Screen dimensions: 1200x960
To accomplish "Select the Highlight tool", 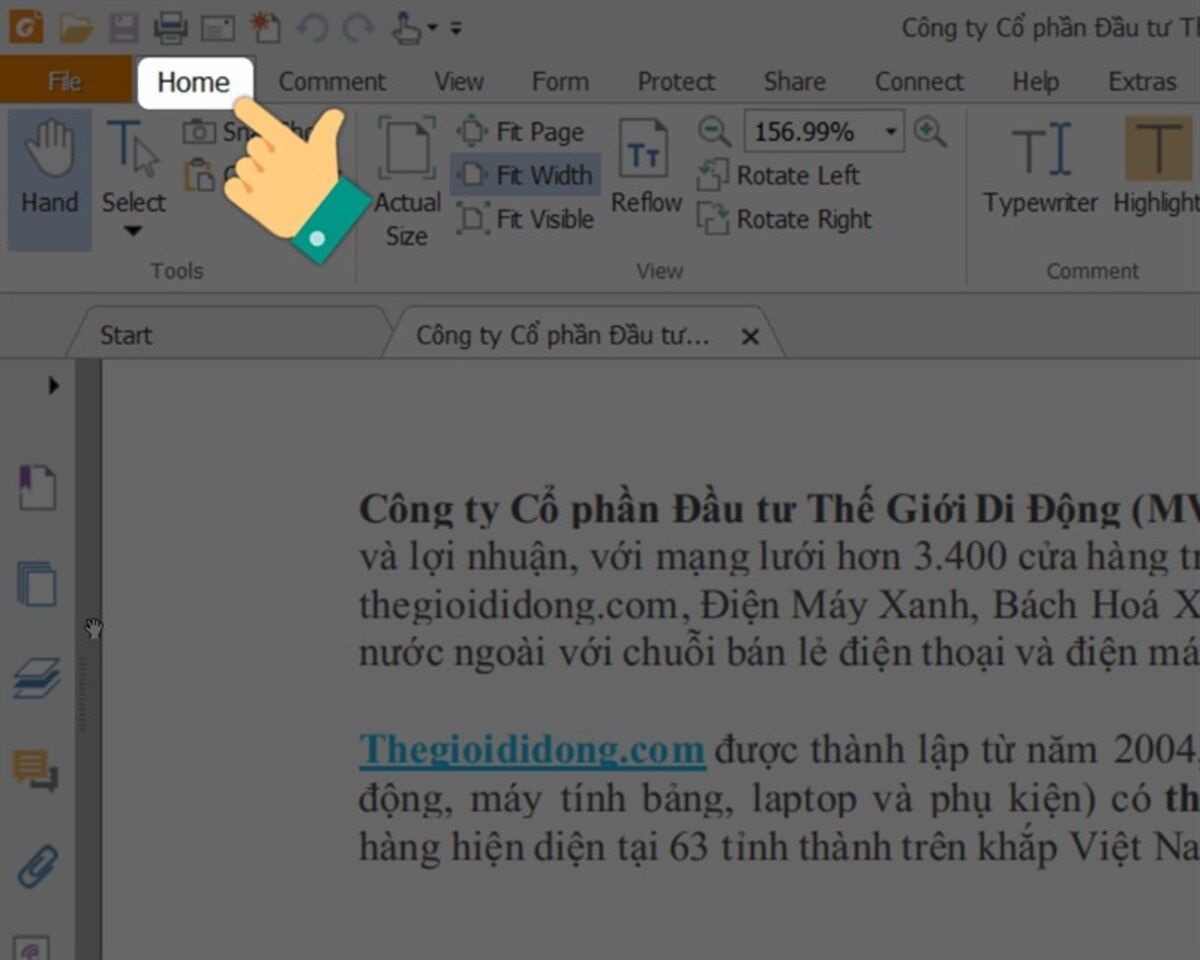I will point(1158,168).
